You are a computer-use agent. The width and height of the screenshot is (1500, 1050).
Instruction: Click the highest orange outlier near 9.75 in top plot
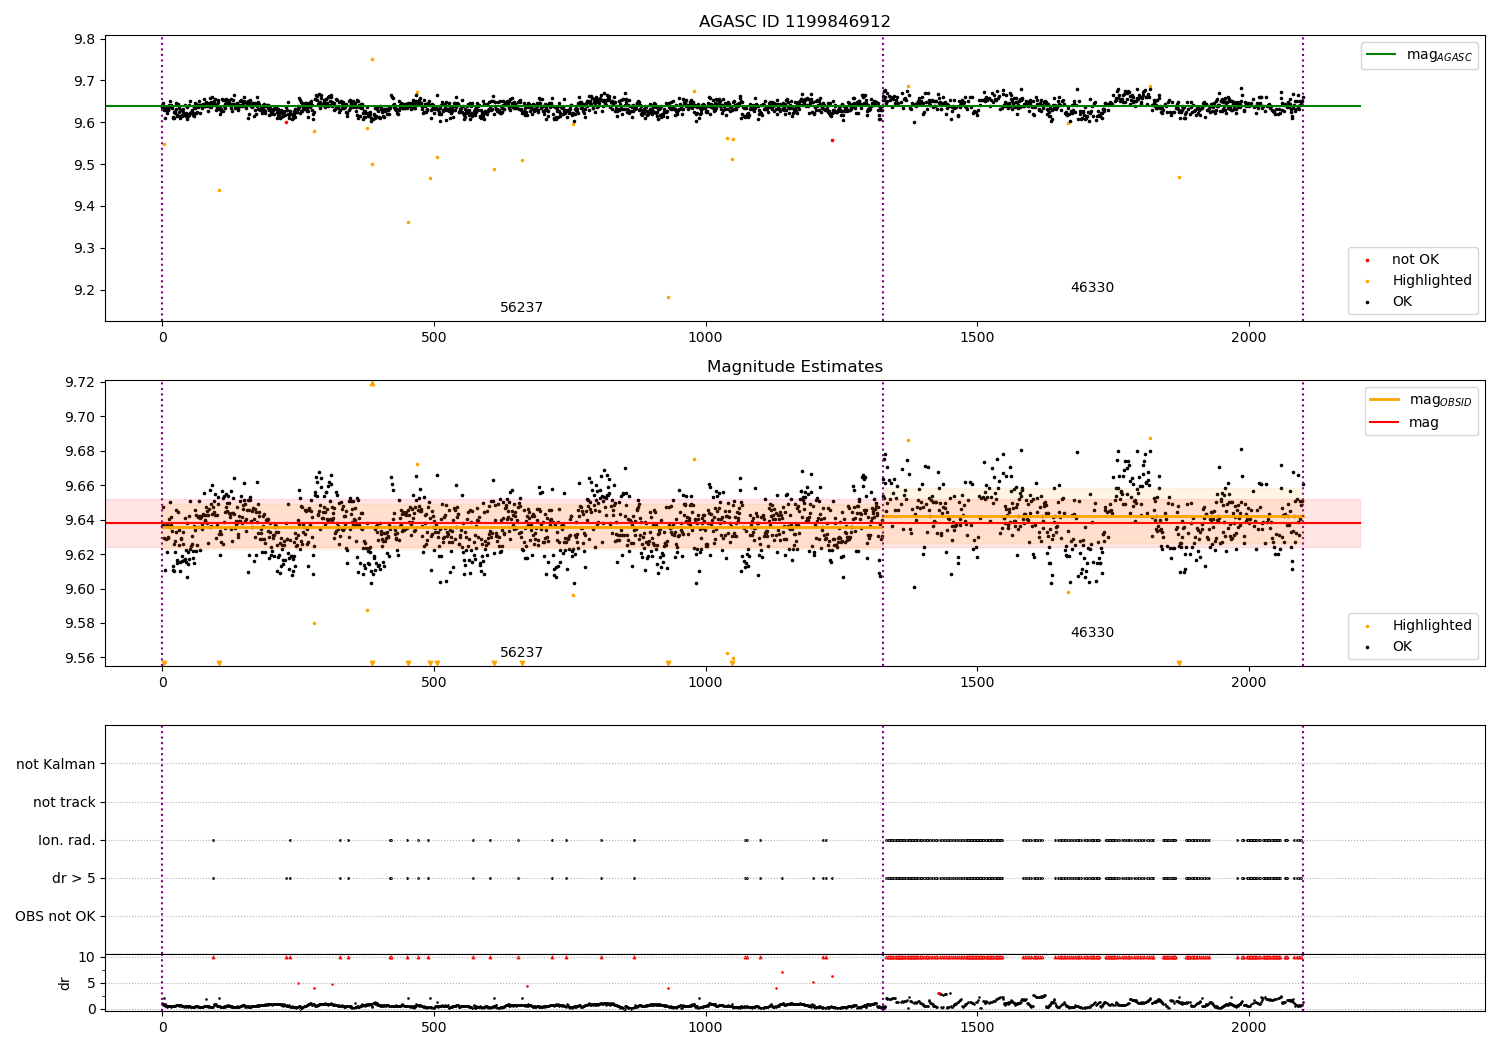[372, 59]
